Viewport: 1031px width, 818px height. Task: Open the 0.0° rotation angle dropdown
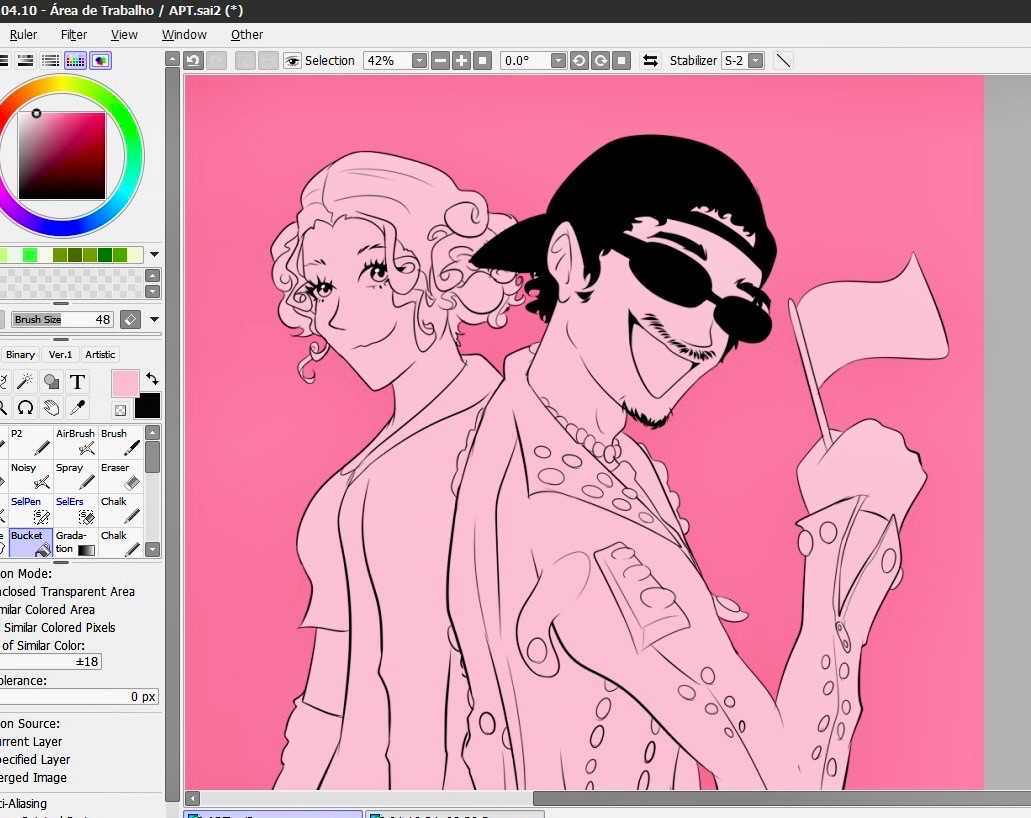558,60
